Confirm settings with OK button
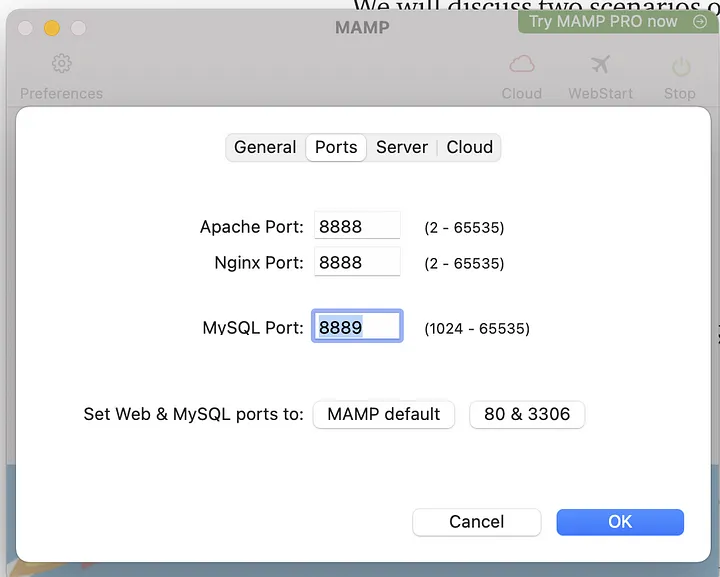Viewport: 720px width, 577px height. tap(620, 522)
